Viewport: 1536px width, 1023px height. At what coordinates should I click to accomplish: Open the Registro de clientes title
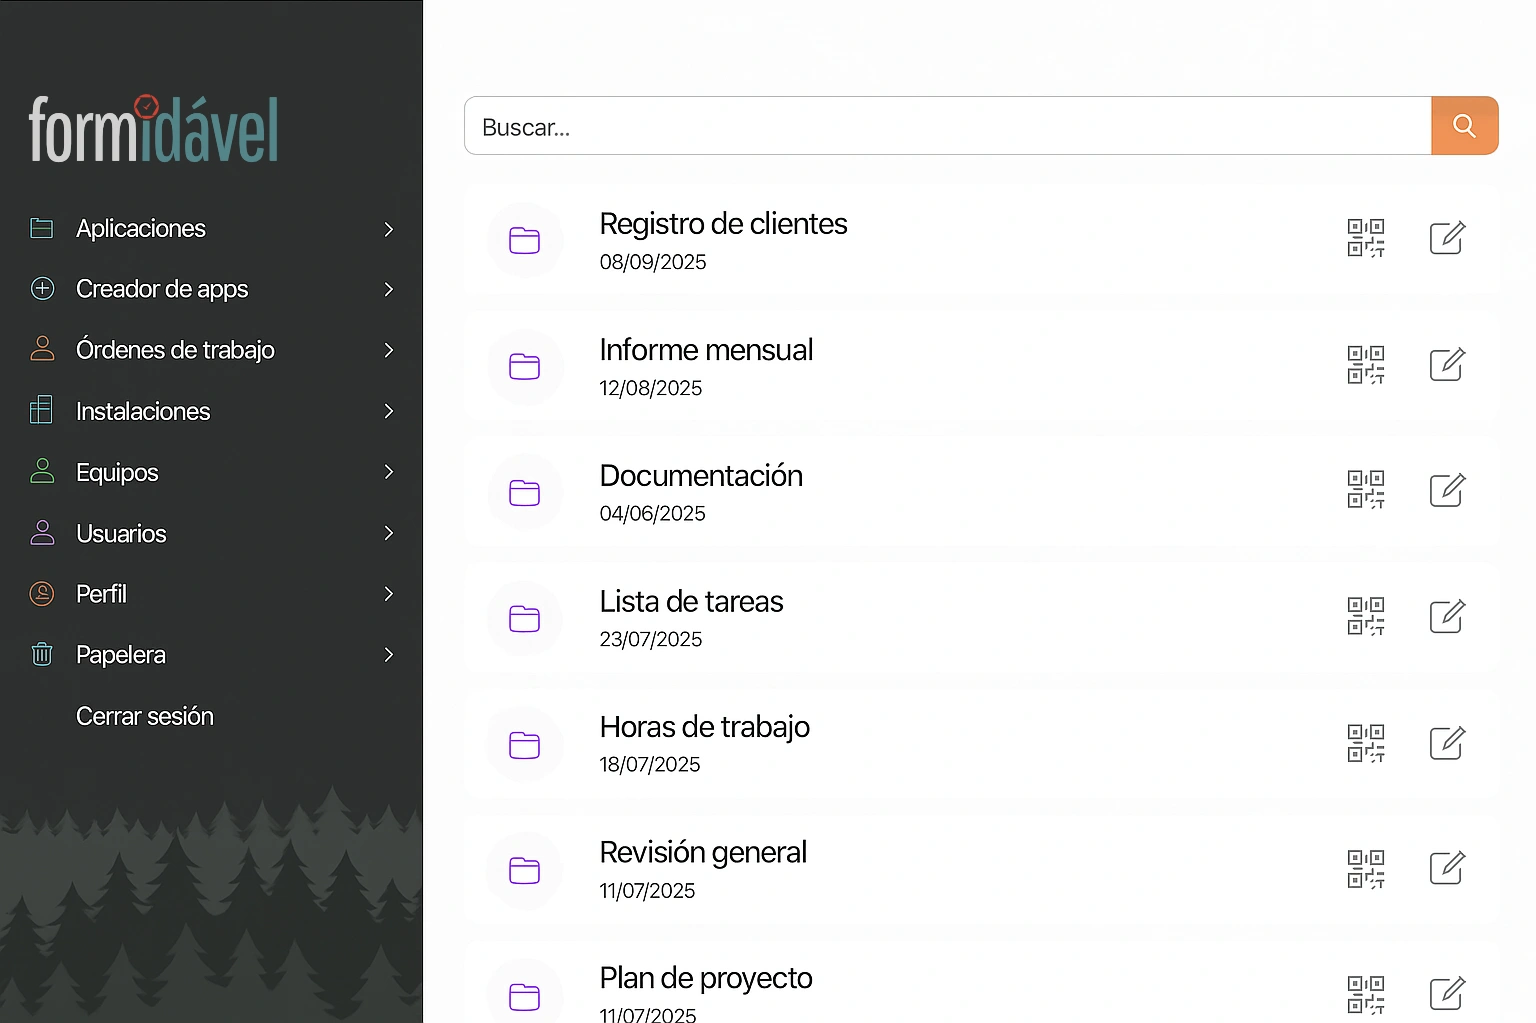coord(723,224)
